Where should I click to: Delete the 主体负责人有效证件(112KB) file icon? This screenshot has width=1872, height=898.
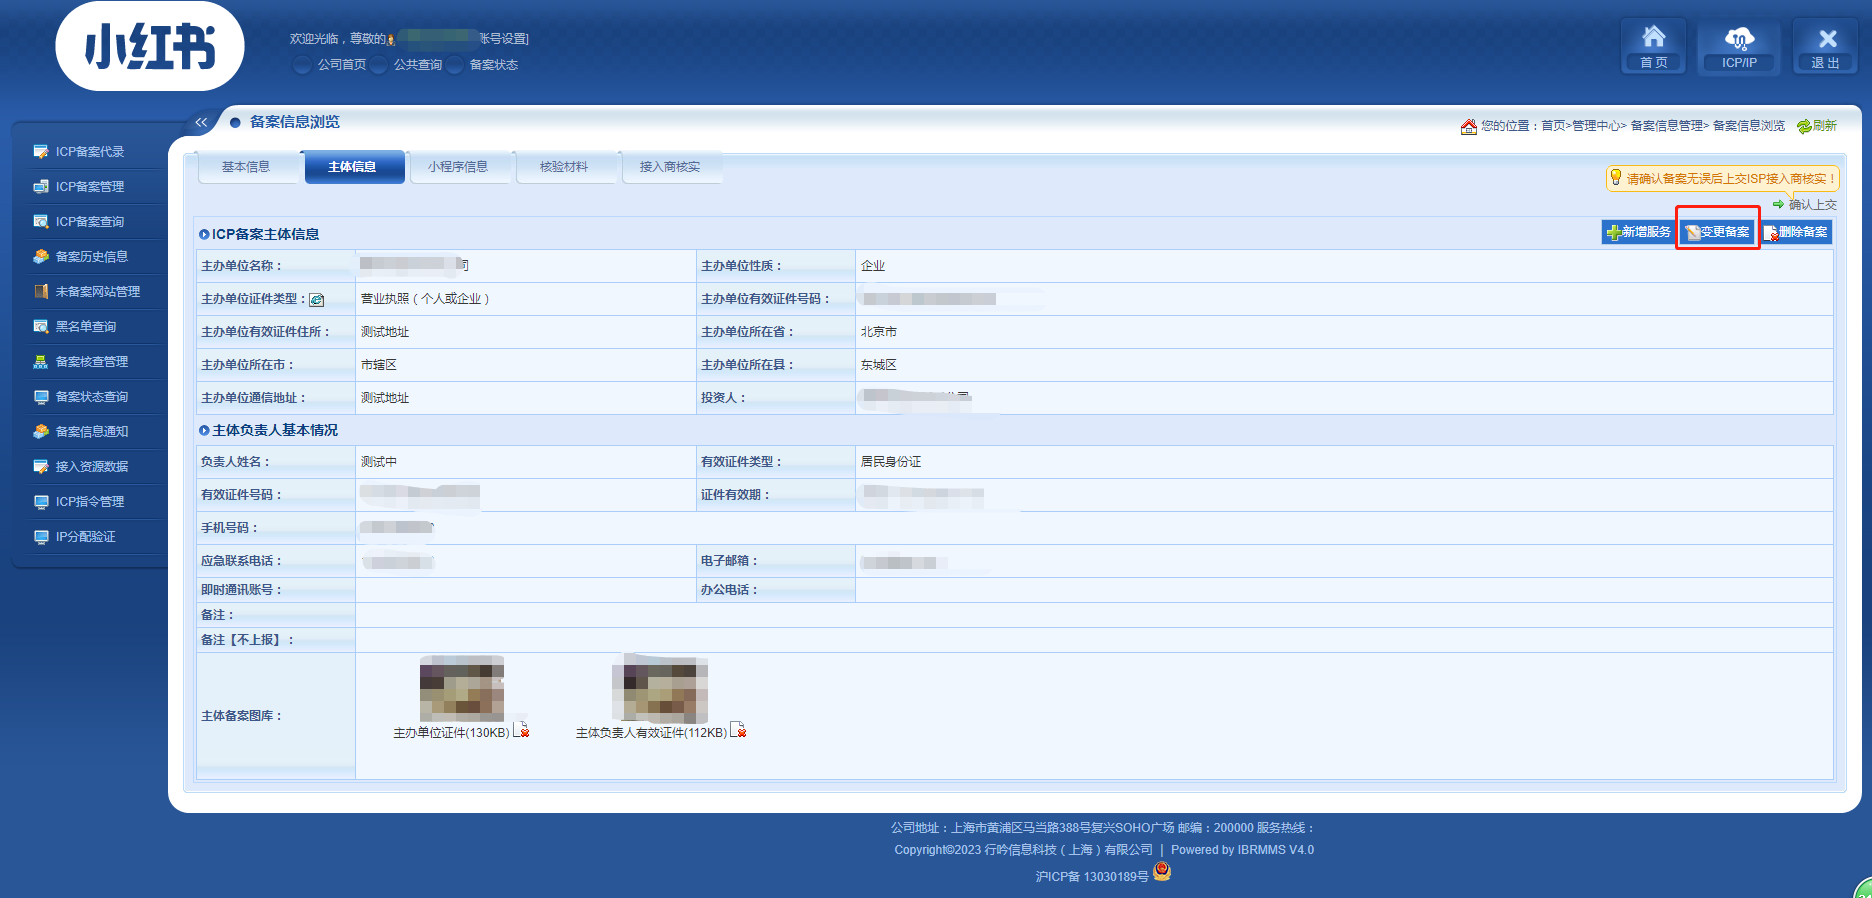click(x=738, y=730)
